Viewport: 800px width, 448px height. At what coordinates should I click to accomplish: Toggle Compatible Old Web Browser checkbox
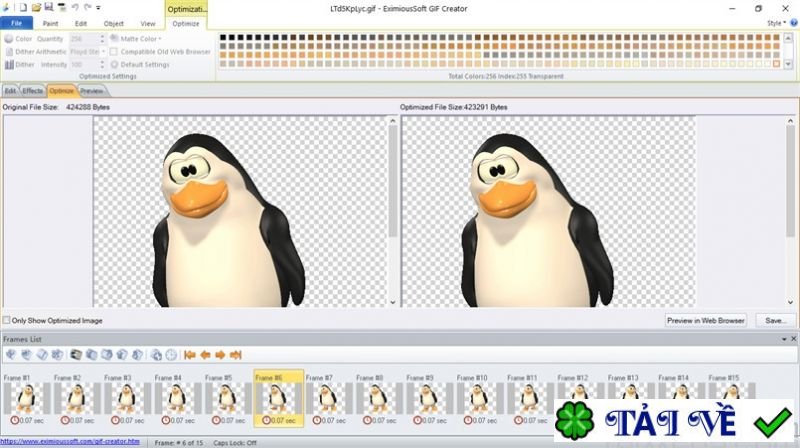(114, 52)
